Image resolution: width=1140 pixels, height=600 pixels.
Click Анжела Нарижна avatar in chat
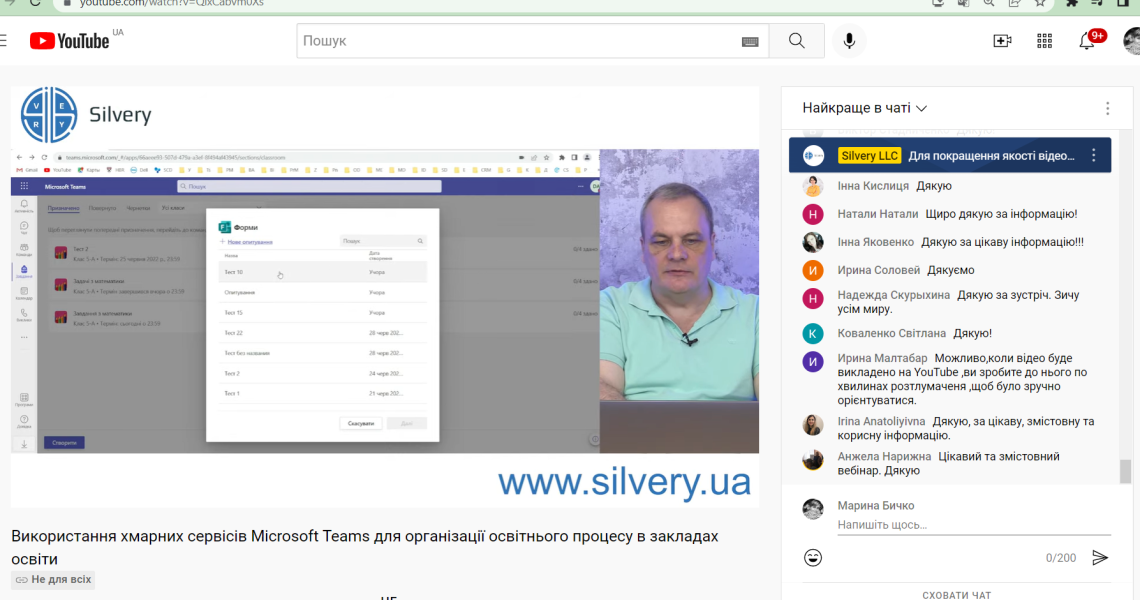click(x=813, y=460)
